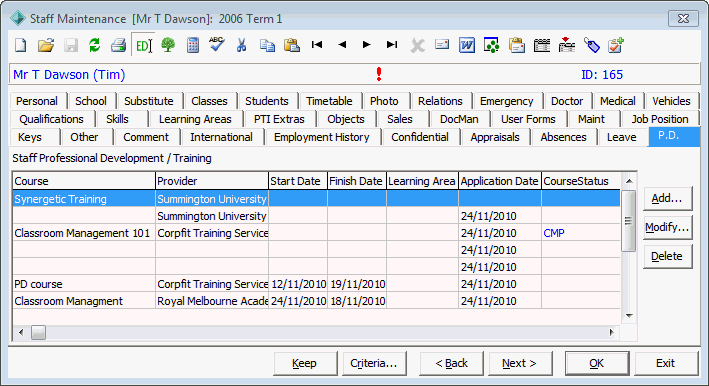Select the Classroom Managment row
This screenshot has height=386, width=709.
[316, 301]
